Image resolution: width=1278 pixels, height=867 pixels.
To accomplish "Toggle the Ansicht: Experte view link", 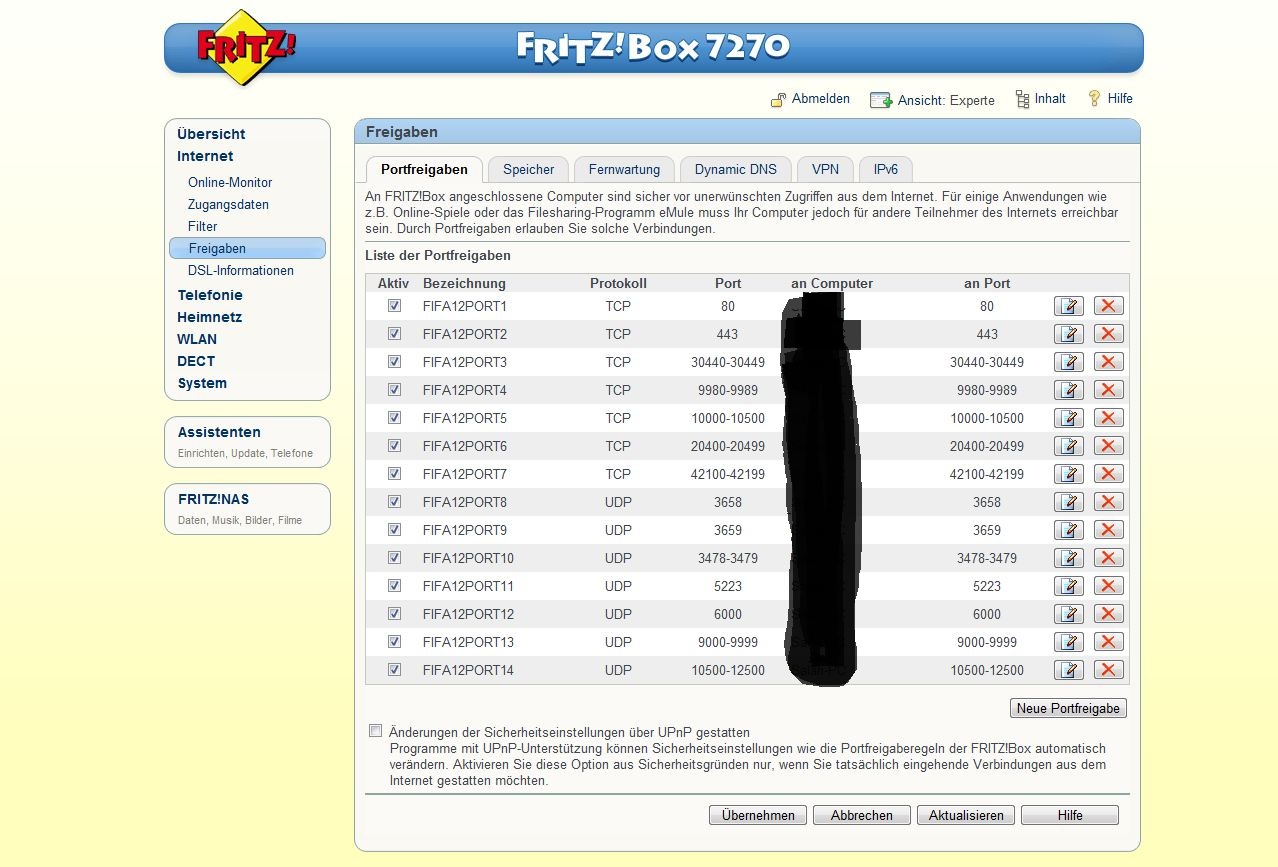I will 946,100.
